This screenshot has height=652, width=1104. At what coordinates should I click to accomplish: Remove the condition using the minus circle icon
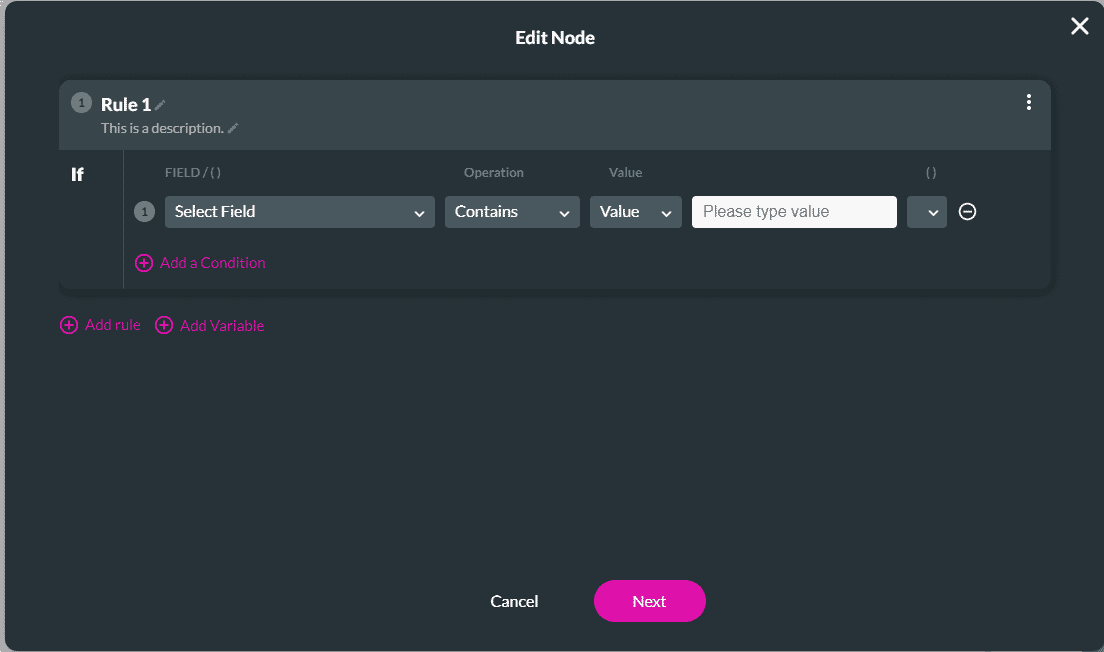click(x=967, y=212)
